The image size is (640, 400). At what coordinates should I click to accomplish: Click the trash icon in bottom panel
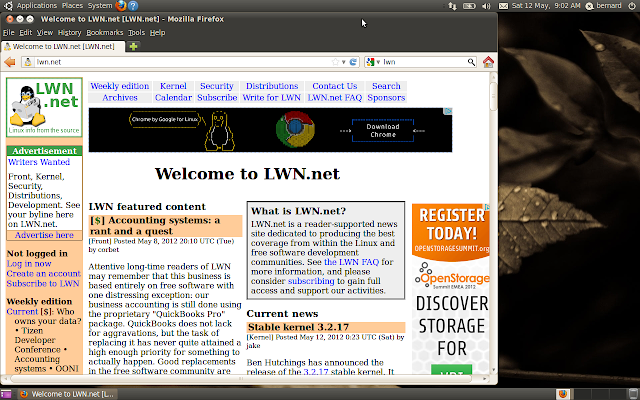634,394
